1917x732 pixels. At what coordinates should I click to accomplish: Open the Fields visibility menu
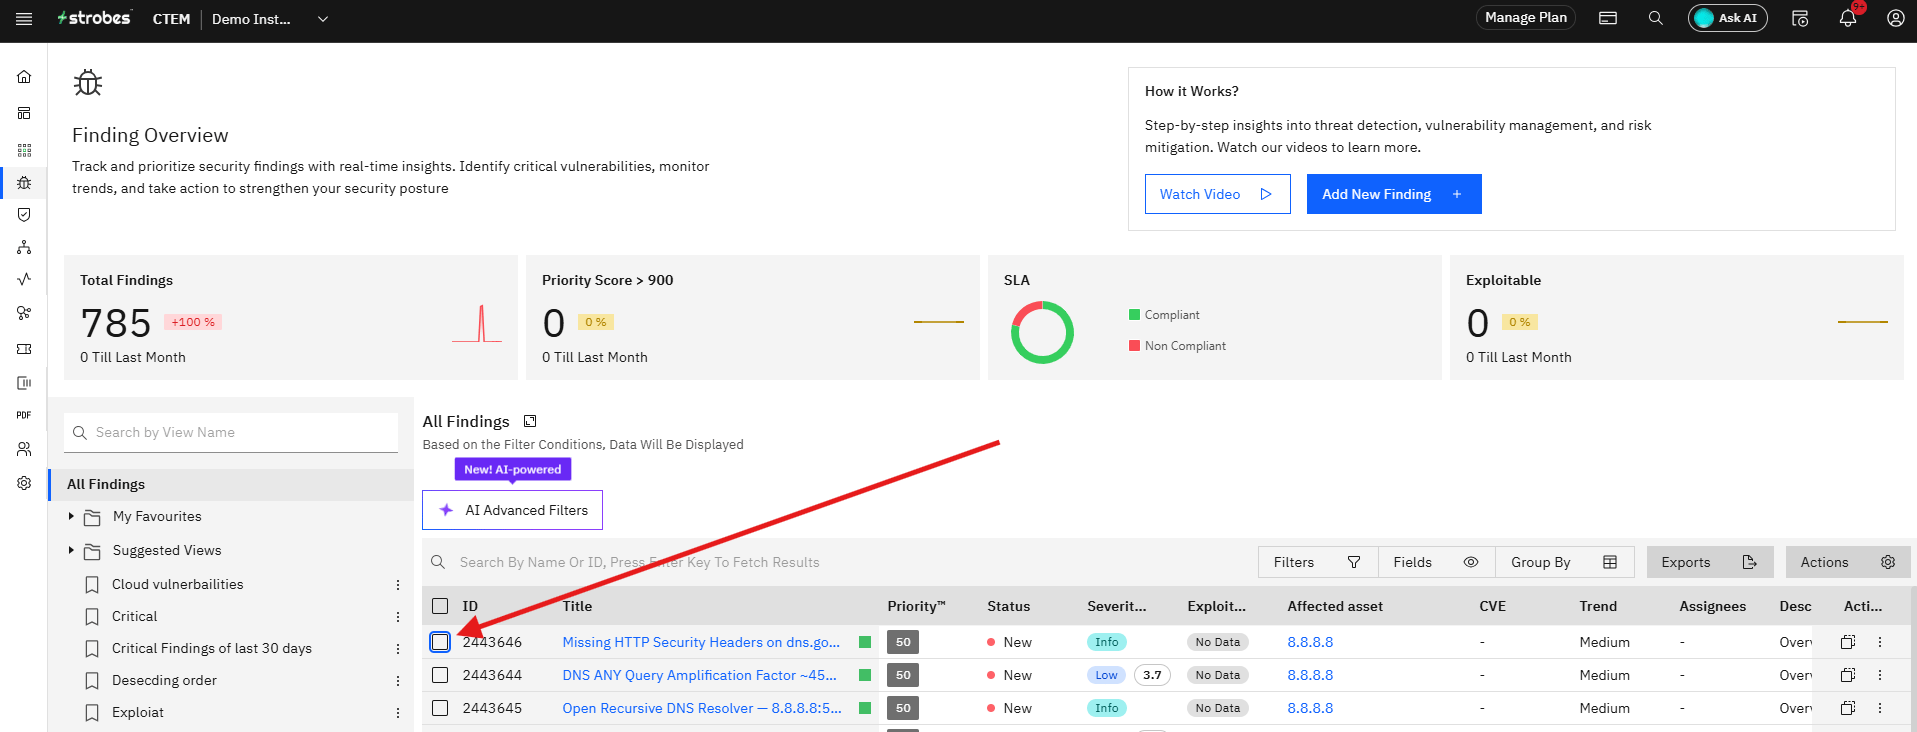coord(1436,562)
